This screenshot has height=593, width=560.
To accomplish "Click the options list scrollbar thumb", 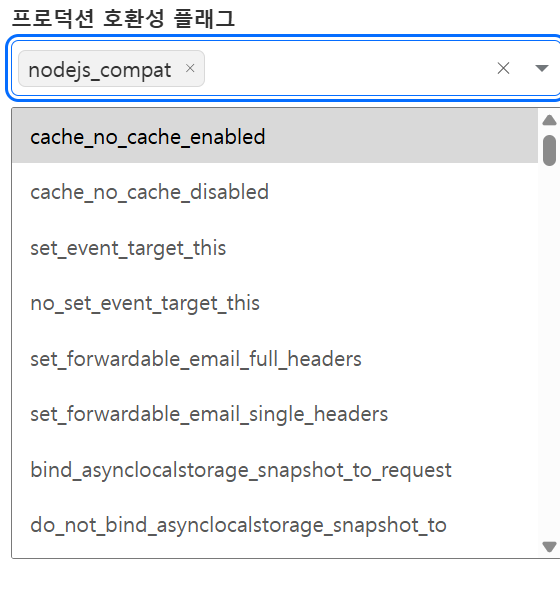I will [549, 151].
